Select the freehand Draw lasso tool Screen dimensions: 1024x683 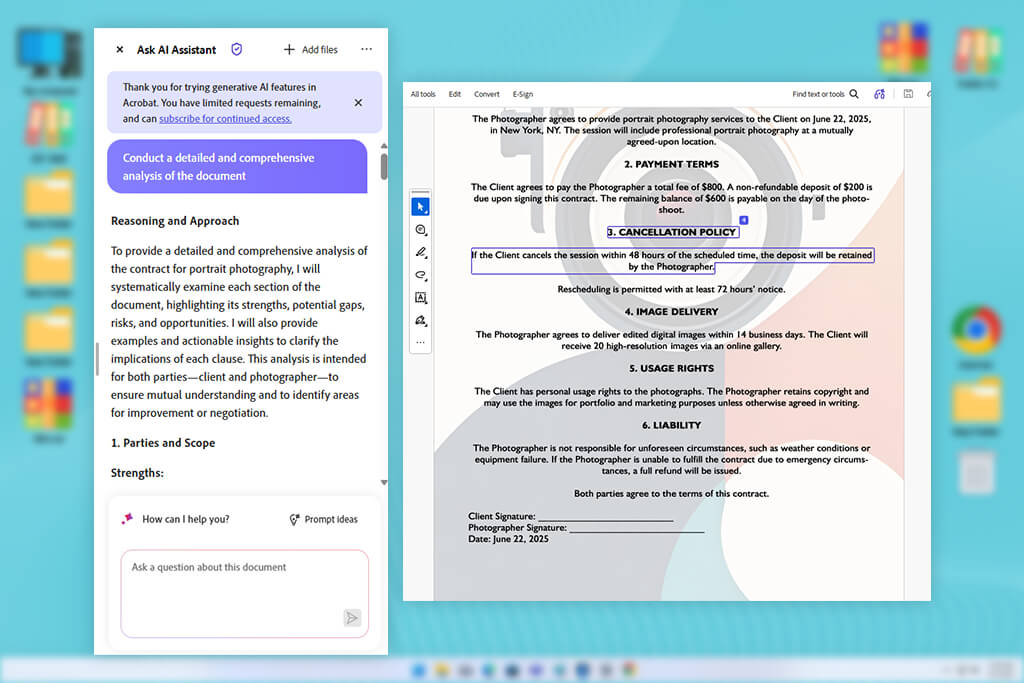pos(421,275)
